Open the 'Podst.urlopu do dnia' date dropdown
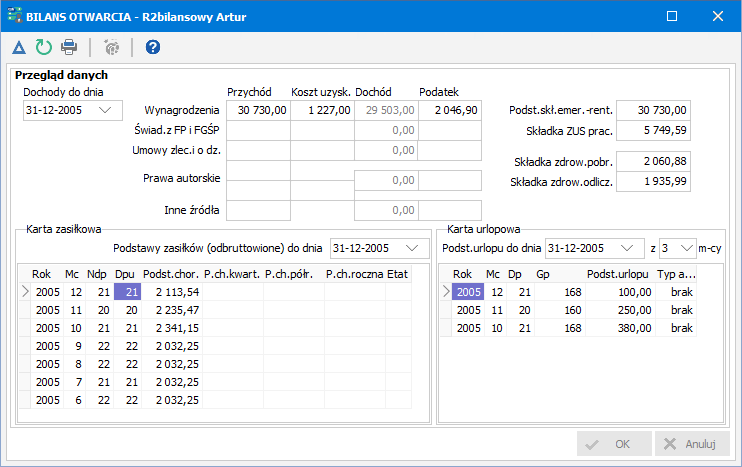 coord(627,247)
